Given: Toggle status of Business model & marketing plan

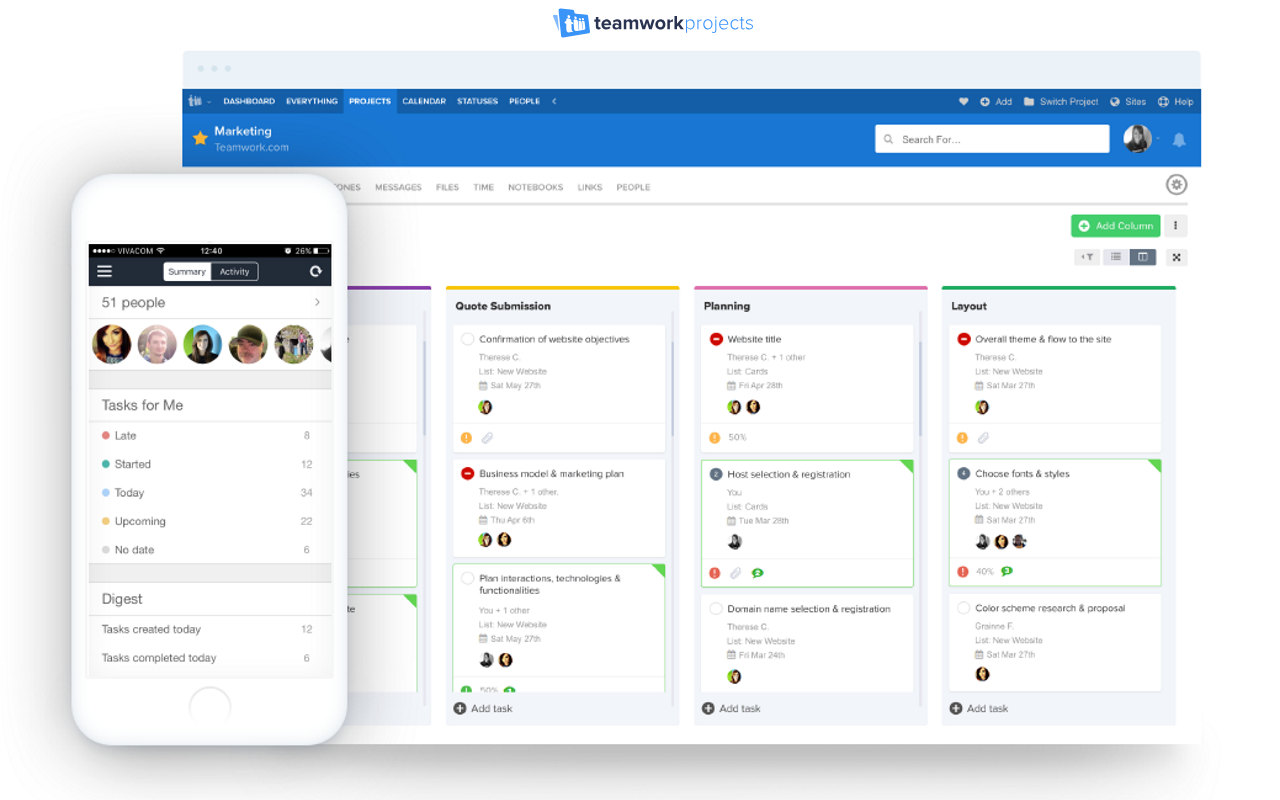Looking at the screenshot, I should [x=467, y=474].
